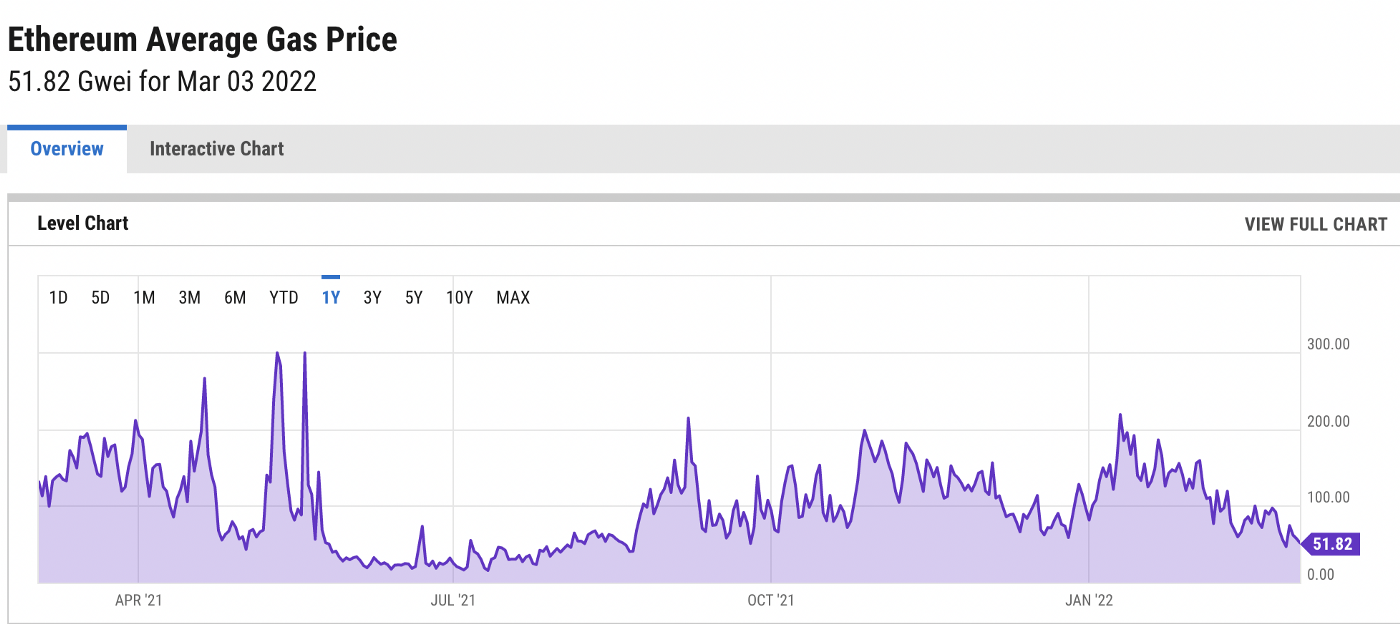This screenshot has height=624, width=1400.
Task: Select the 1M time range
Action: [144, 297]
